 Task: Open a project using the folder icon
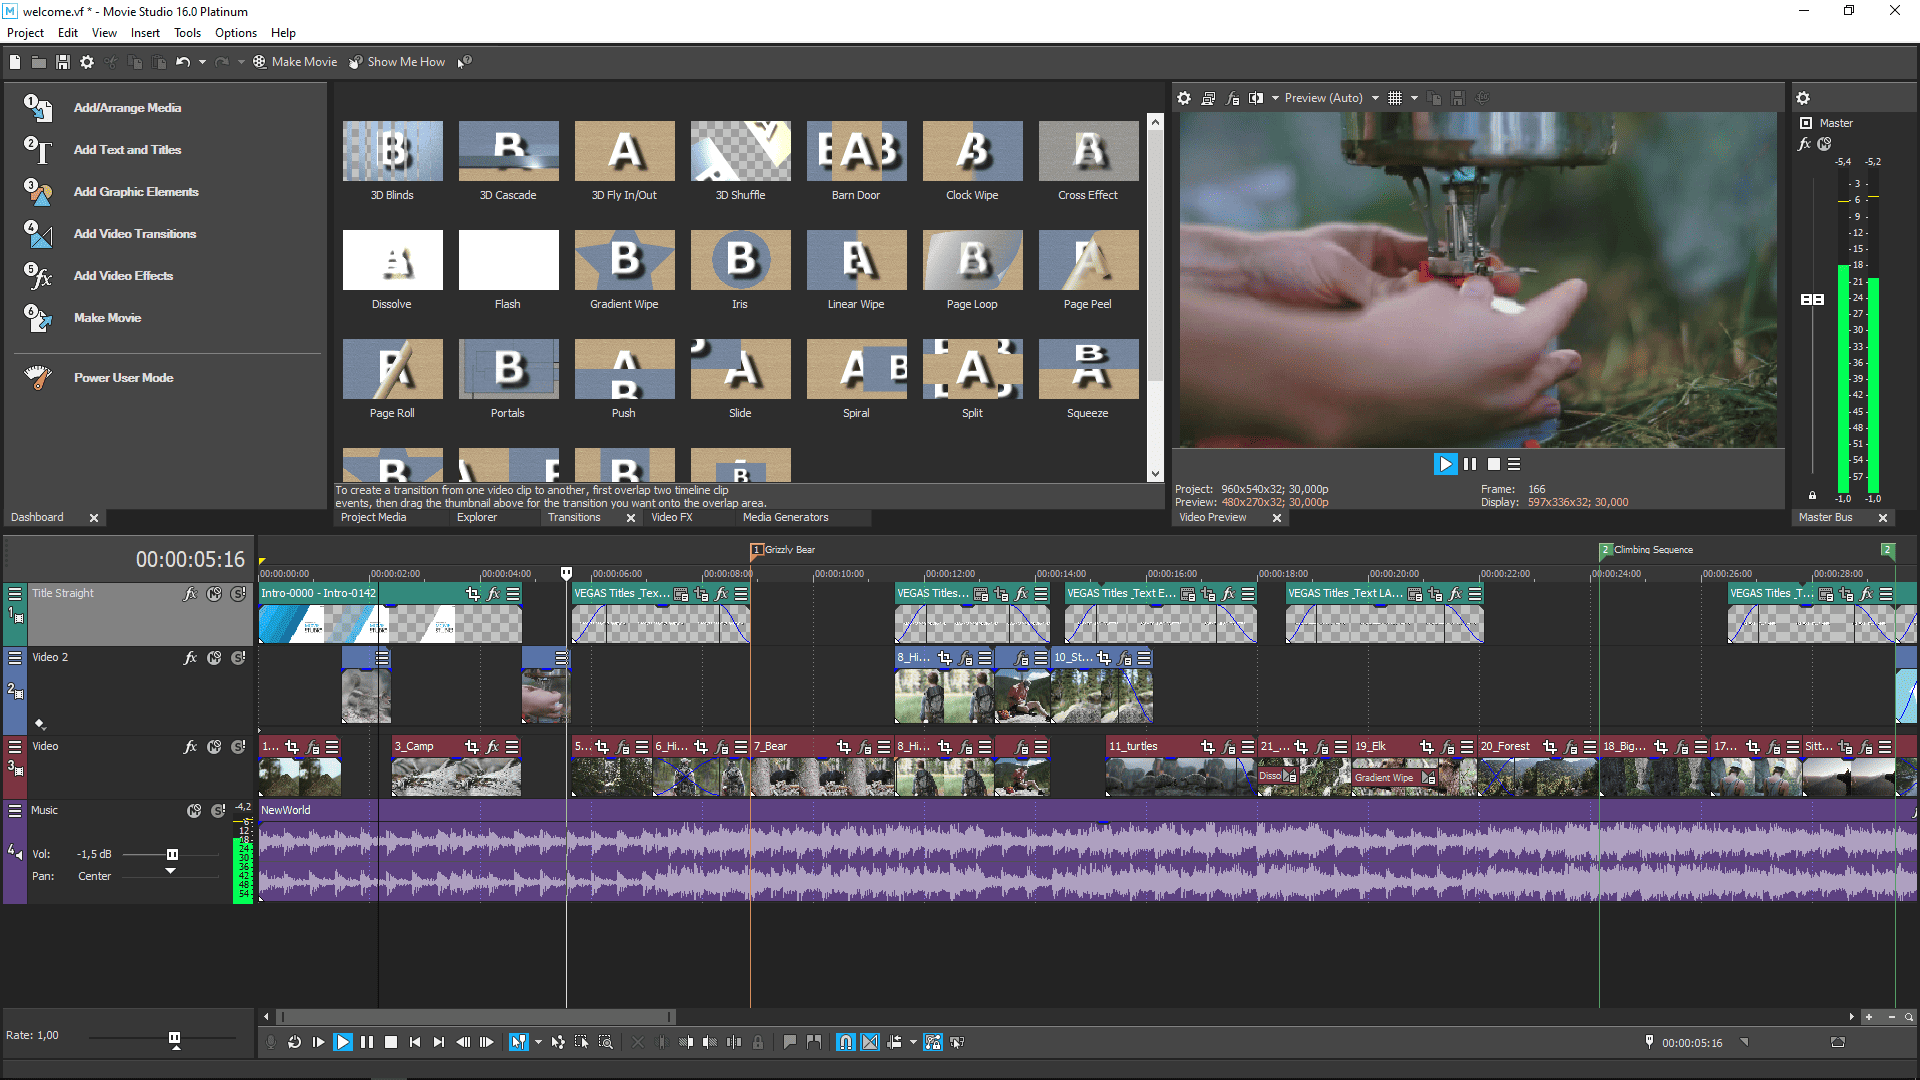(x=38, y=62)
